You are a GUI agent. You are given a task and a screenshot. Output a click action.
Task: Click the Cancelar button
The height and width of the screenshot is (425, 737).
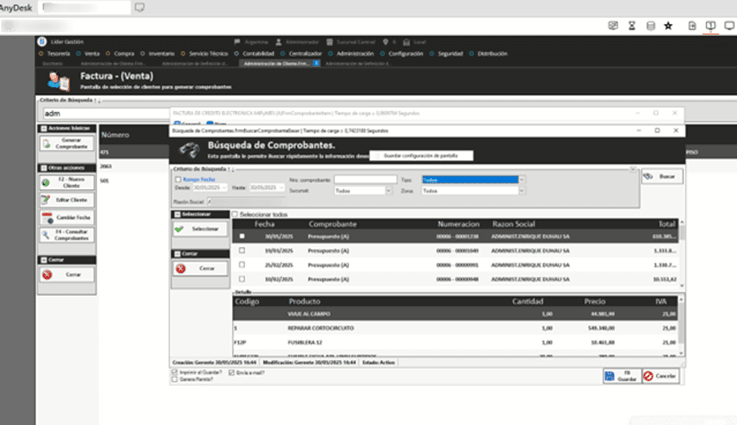tap(660, 375)
